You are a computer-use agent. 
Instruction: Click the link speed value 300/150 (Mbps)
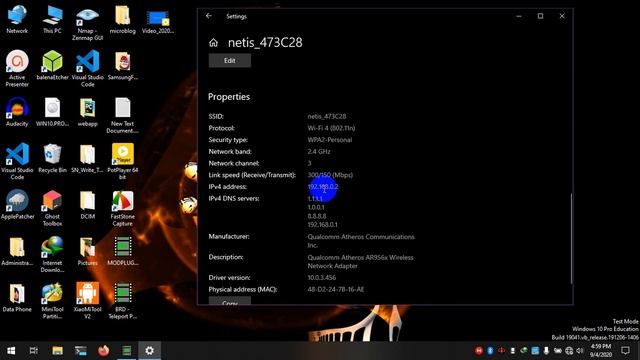(x=330, y=175)
